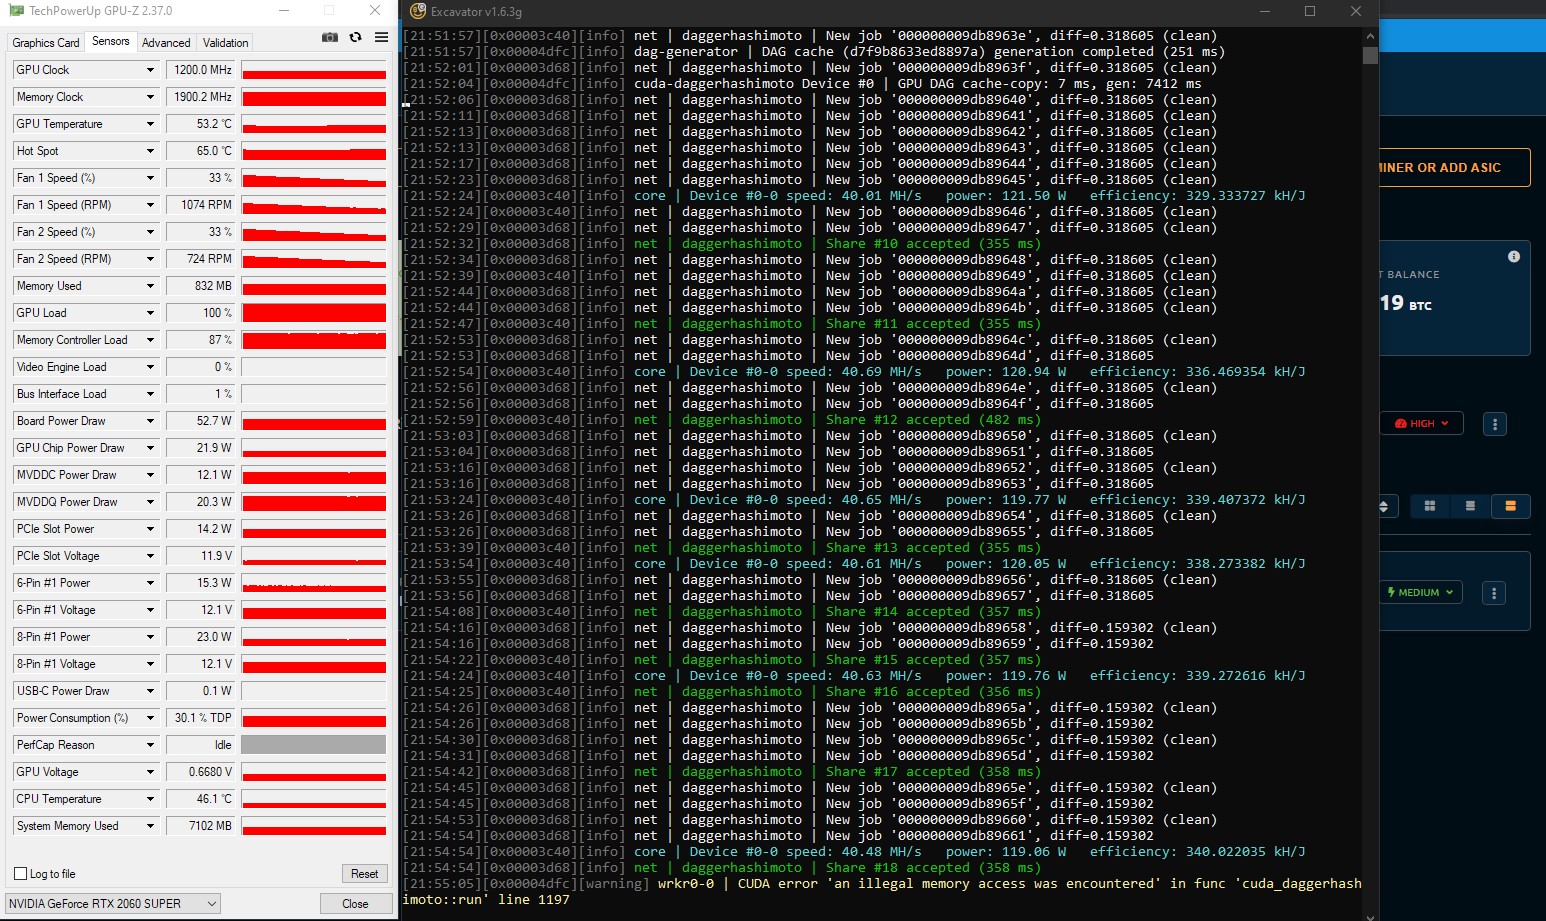Open the kebab menu beside the MEDIUM selector
Viewport: 1546px width, 921px height.
(1495, 592)
